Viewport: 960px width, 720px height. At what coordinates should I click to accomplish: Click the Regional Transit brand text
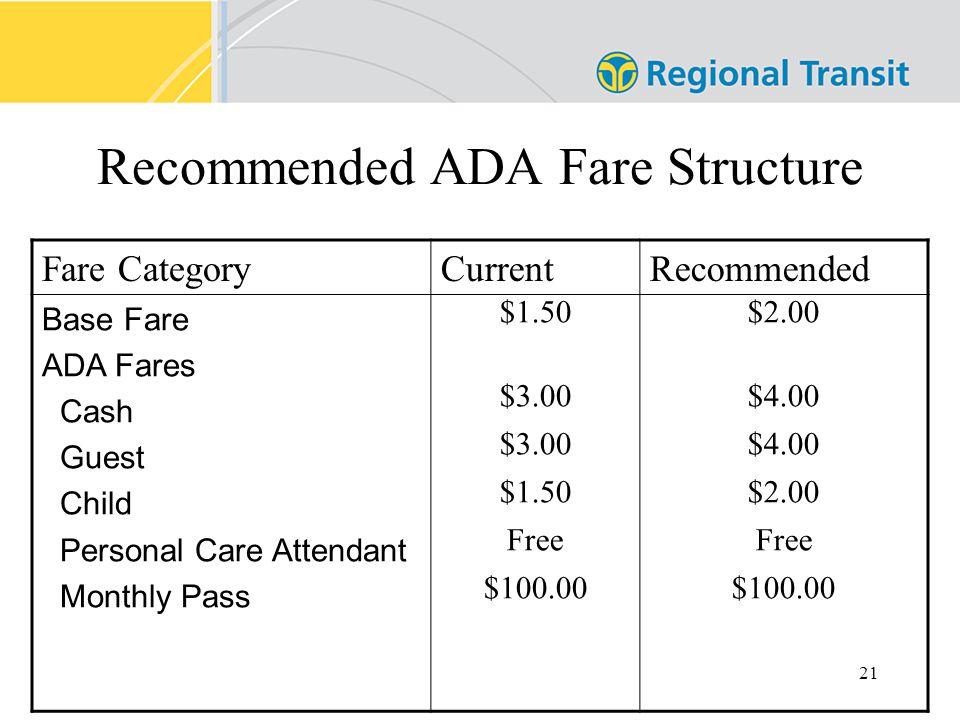778,74
